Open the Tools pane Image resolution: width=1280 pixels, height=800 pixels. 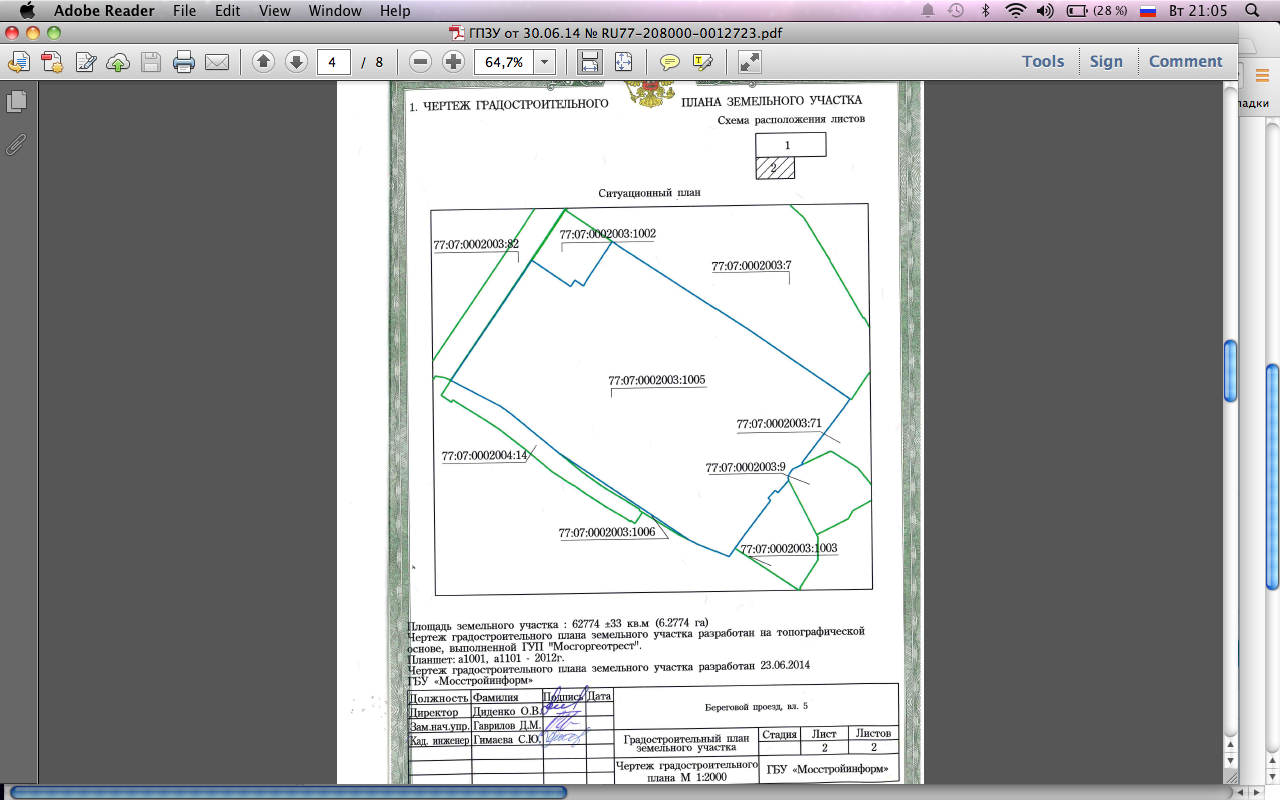(1043, 61)
